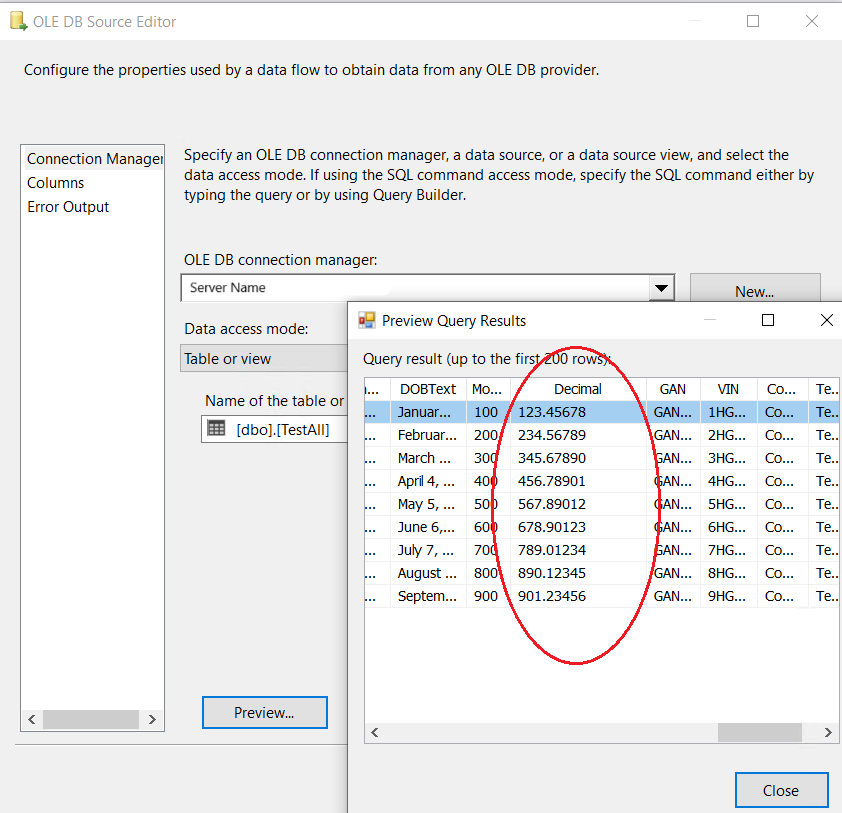The width and height of the screenshot is (842, 813).
Task: Click the DOBText column header
Action: point(427,389)
